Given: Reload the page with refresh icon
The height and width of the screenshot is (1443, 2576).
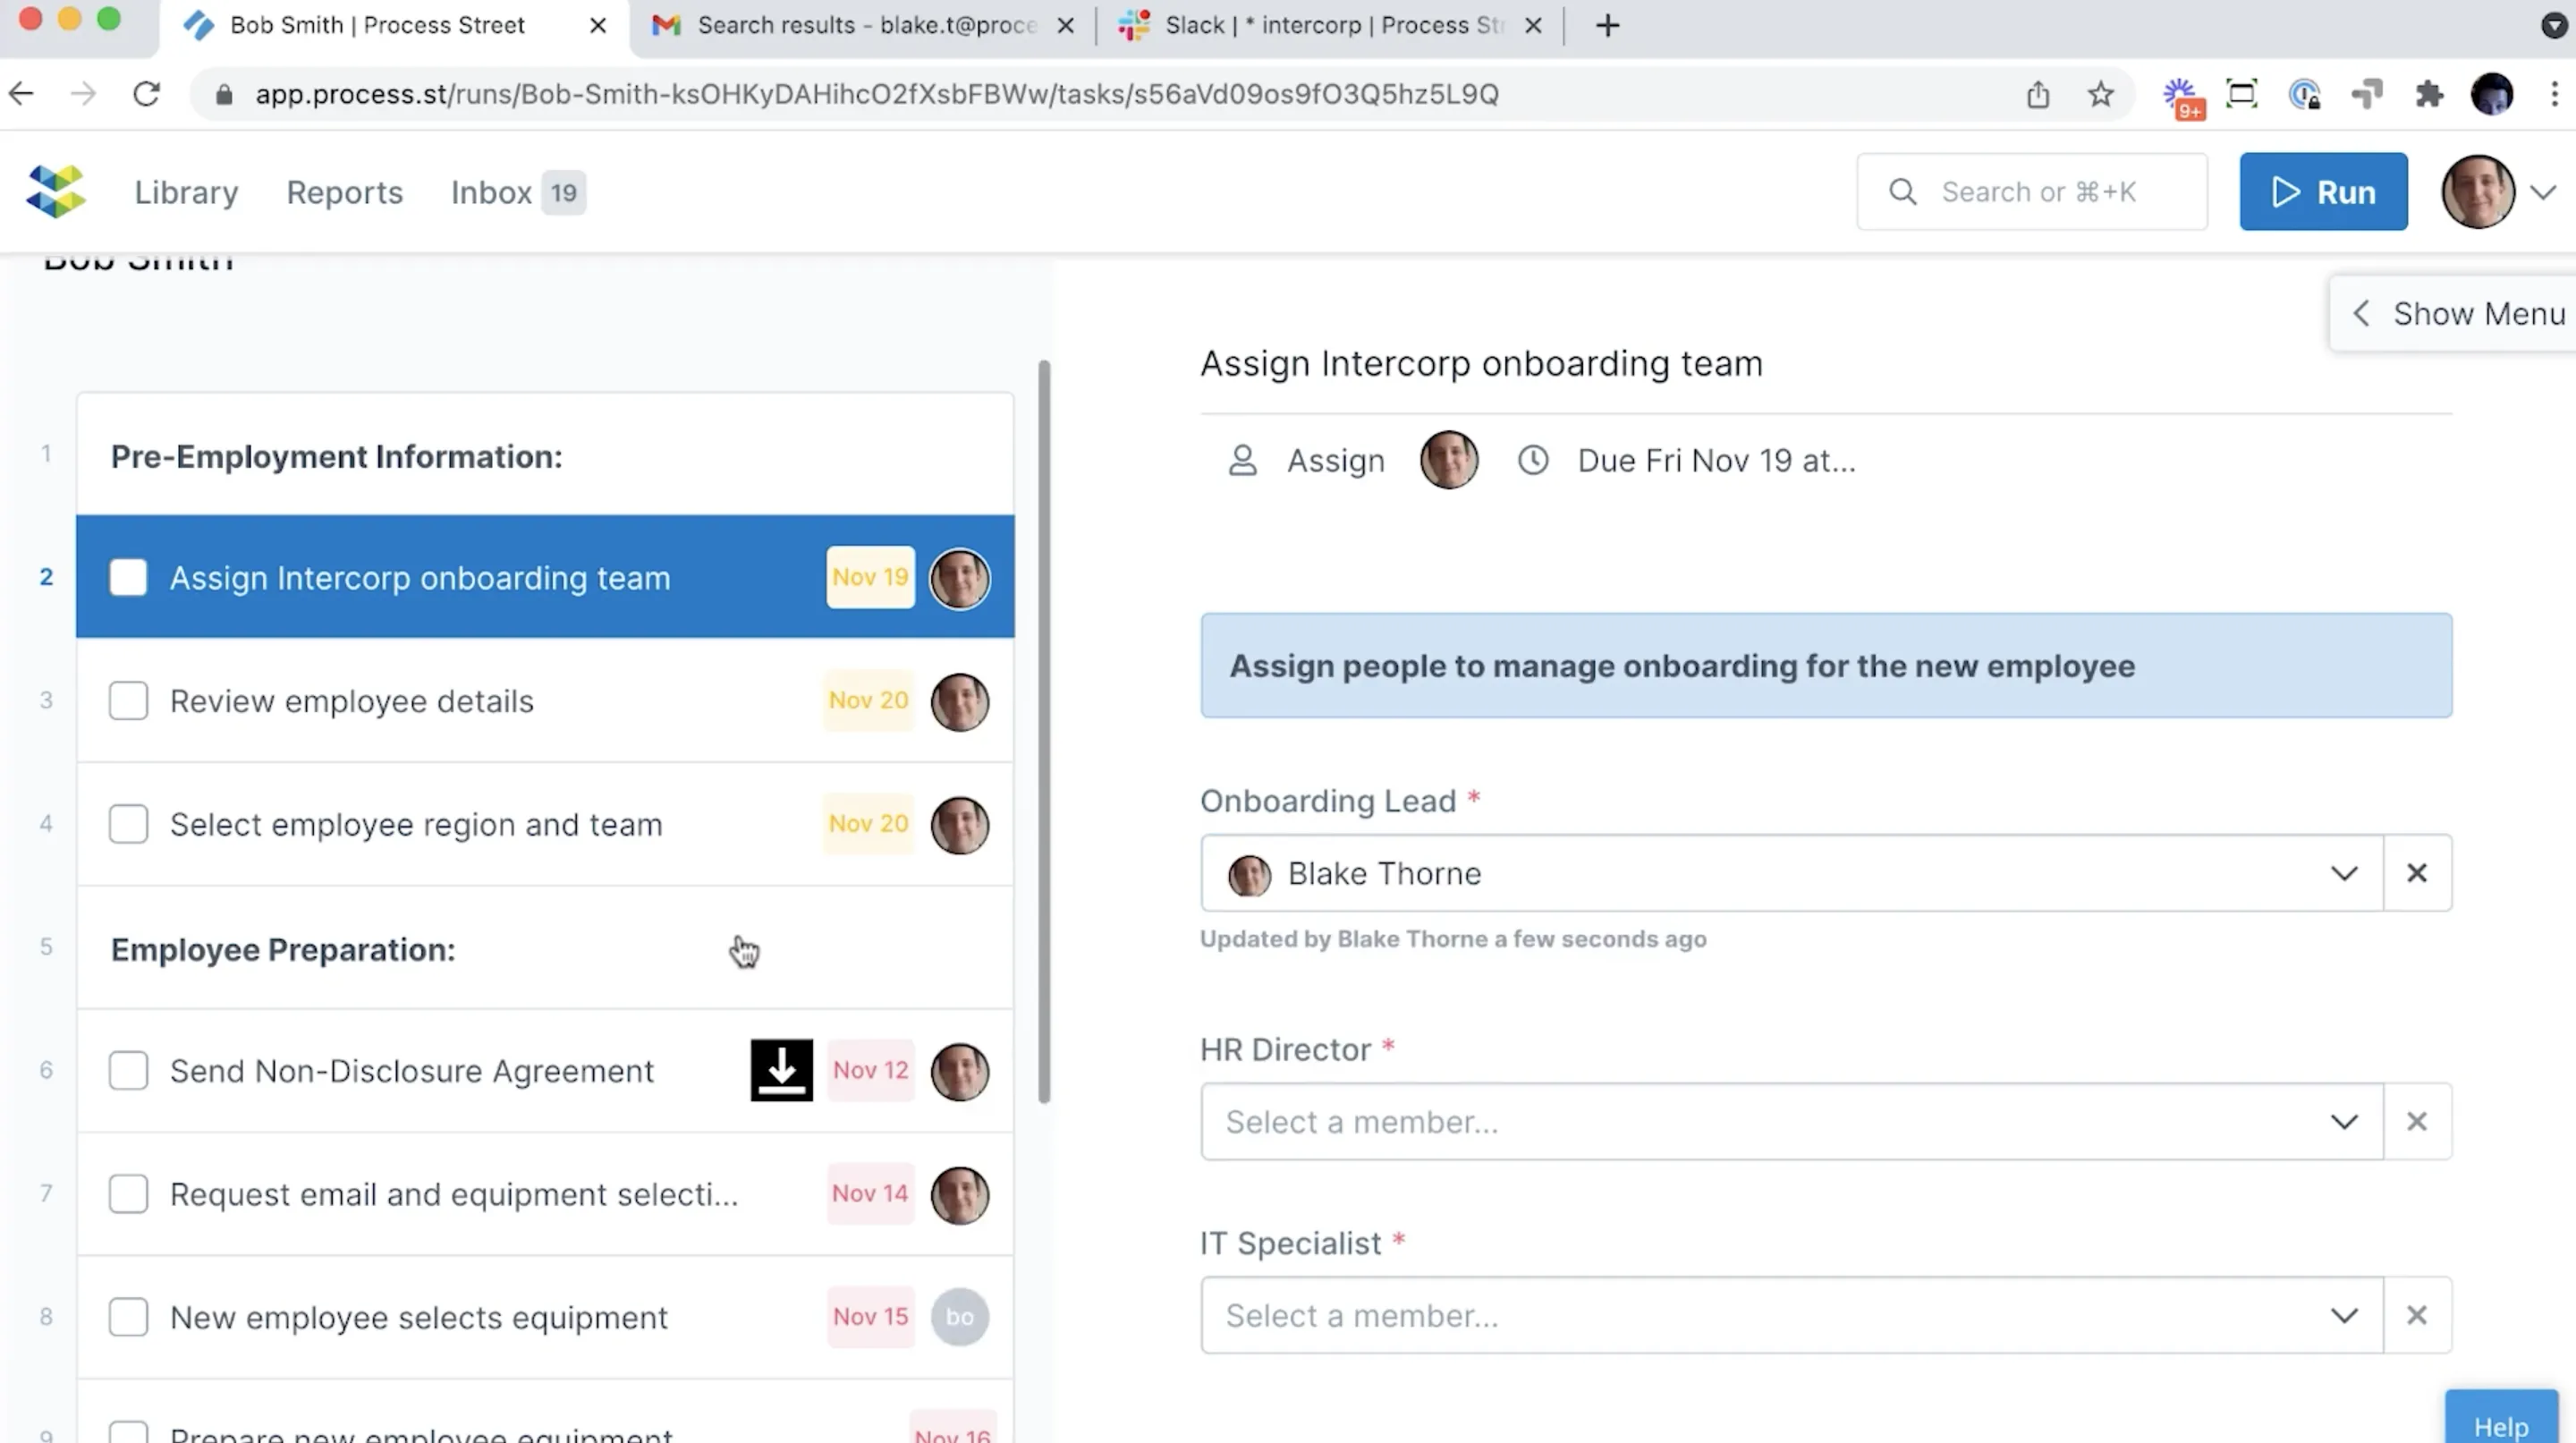Looking at the screenshot, I should [x=147, y=94].
